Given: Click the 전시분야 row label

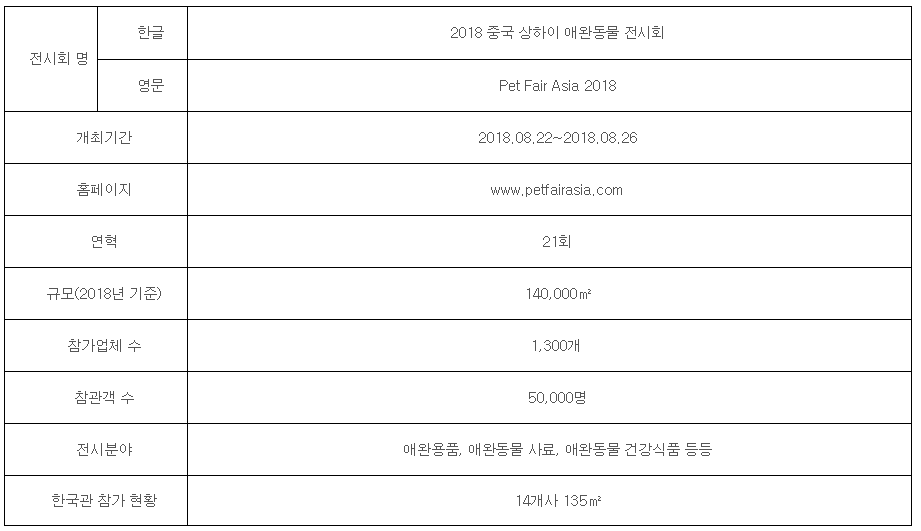Looking at the screenshot, I should 104,449.
